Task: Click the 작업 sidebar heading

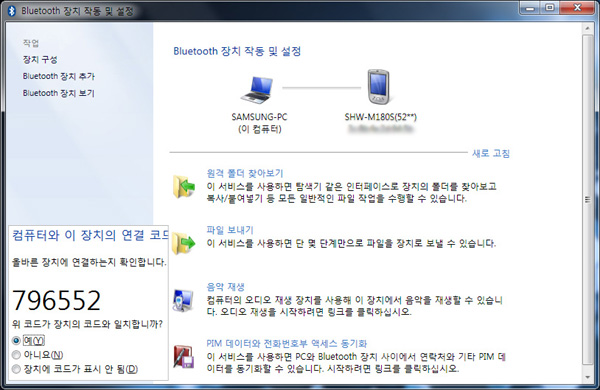Action: (x=31, y=43)
